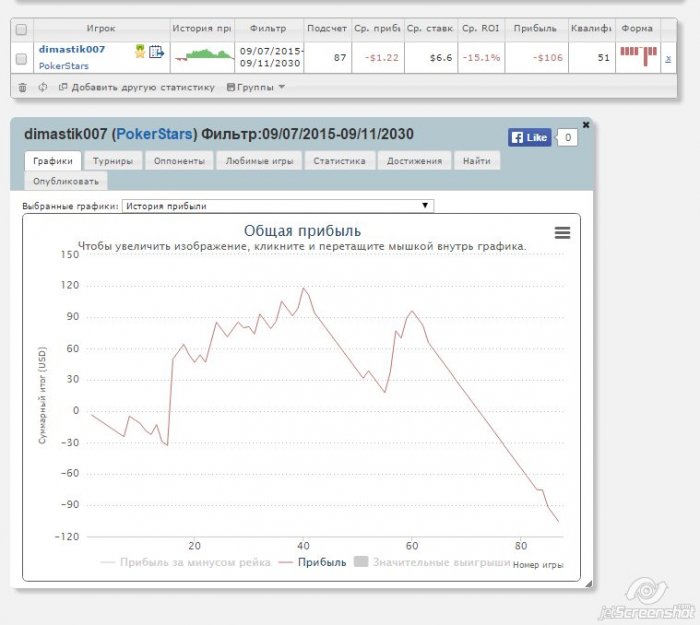700x625 pixels.
Task: Toggle the Прибыль legend series
Action: pyautogui.click(x=312, y=562)
